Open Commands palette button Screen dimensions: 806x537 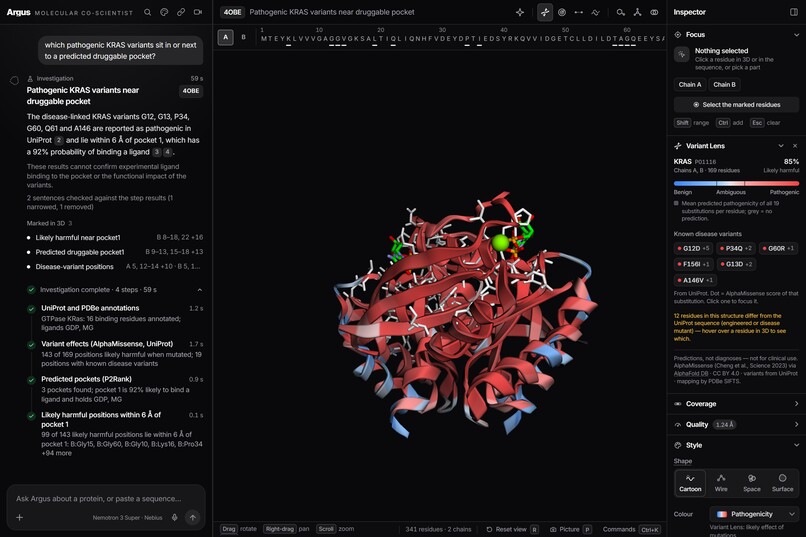(x=631, y=529)
